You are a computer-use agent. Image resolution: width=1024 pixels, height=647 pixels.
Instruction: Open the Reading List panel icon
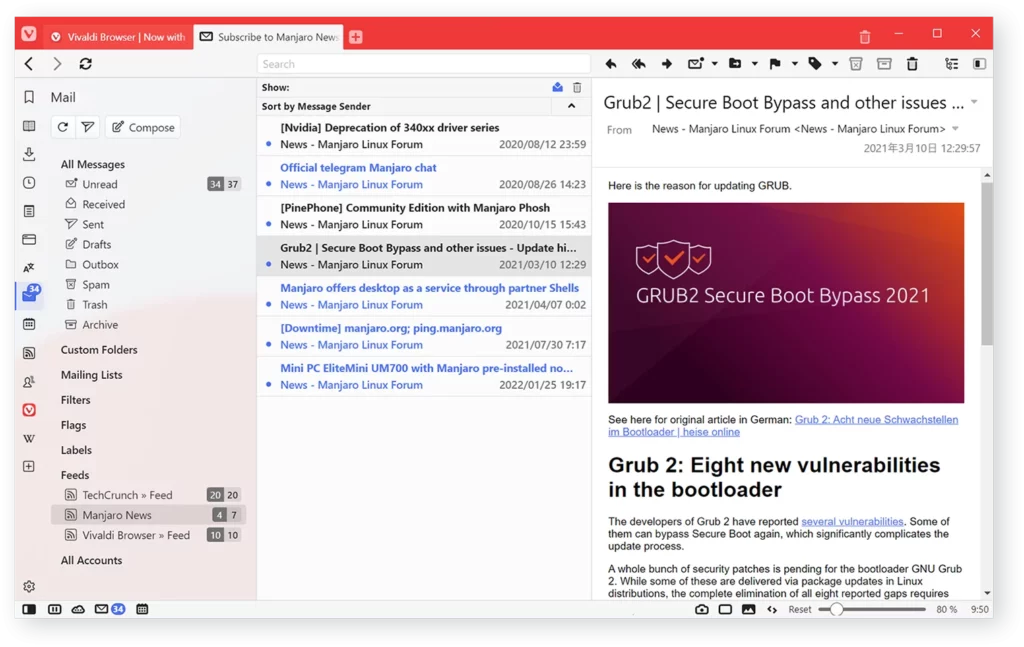pos(29,126)
